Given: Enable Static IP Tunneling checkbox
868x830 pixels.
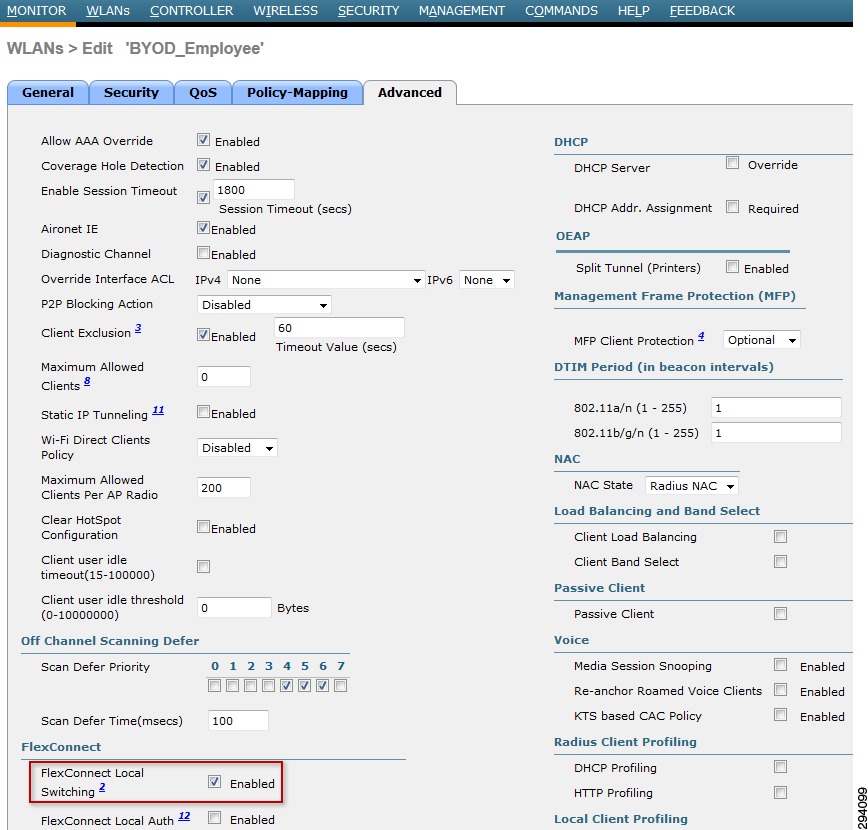Looking at the screenshot, I should 203,412.
